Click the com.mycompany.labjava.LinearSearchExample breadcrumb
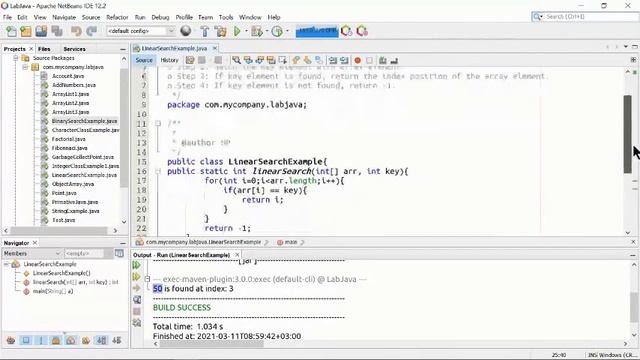 tap(203, 242)
